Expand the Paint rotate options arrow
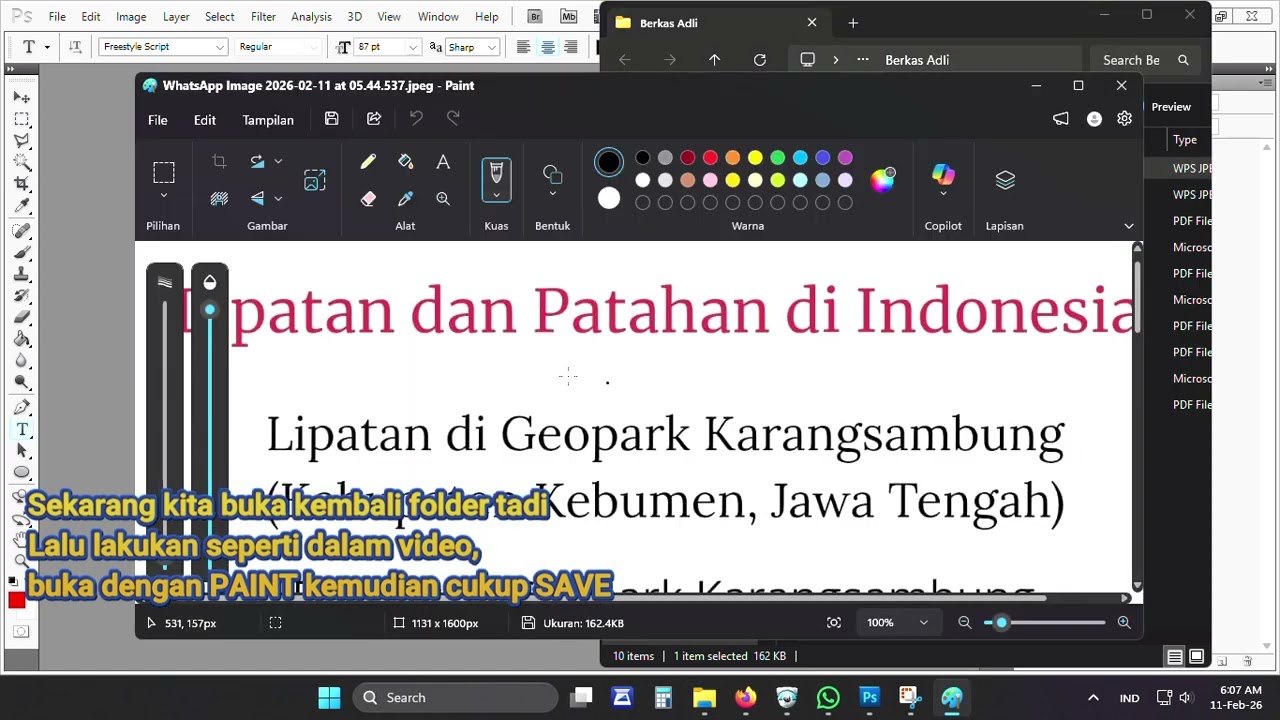Screen dimensions: 1280x720 [278, 161]
